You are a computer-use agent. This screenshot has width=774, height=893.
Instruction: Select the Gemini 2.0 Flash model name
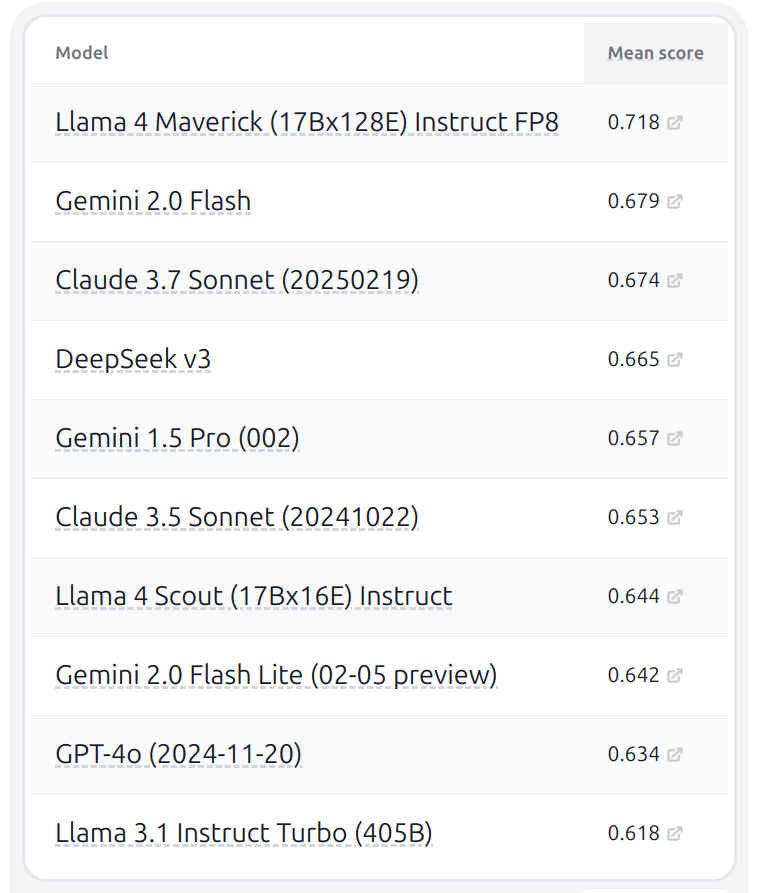click(153, 201)
